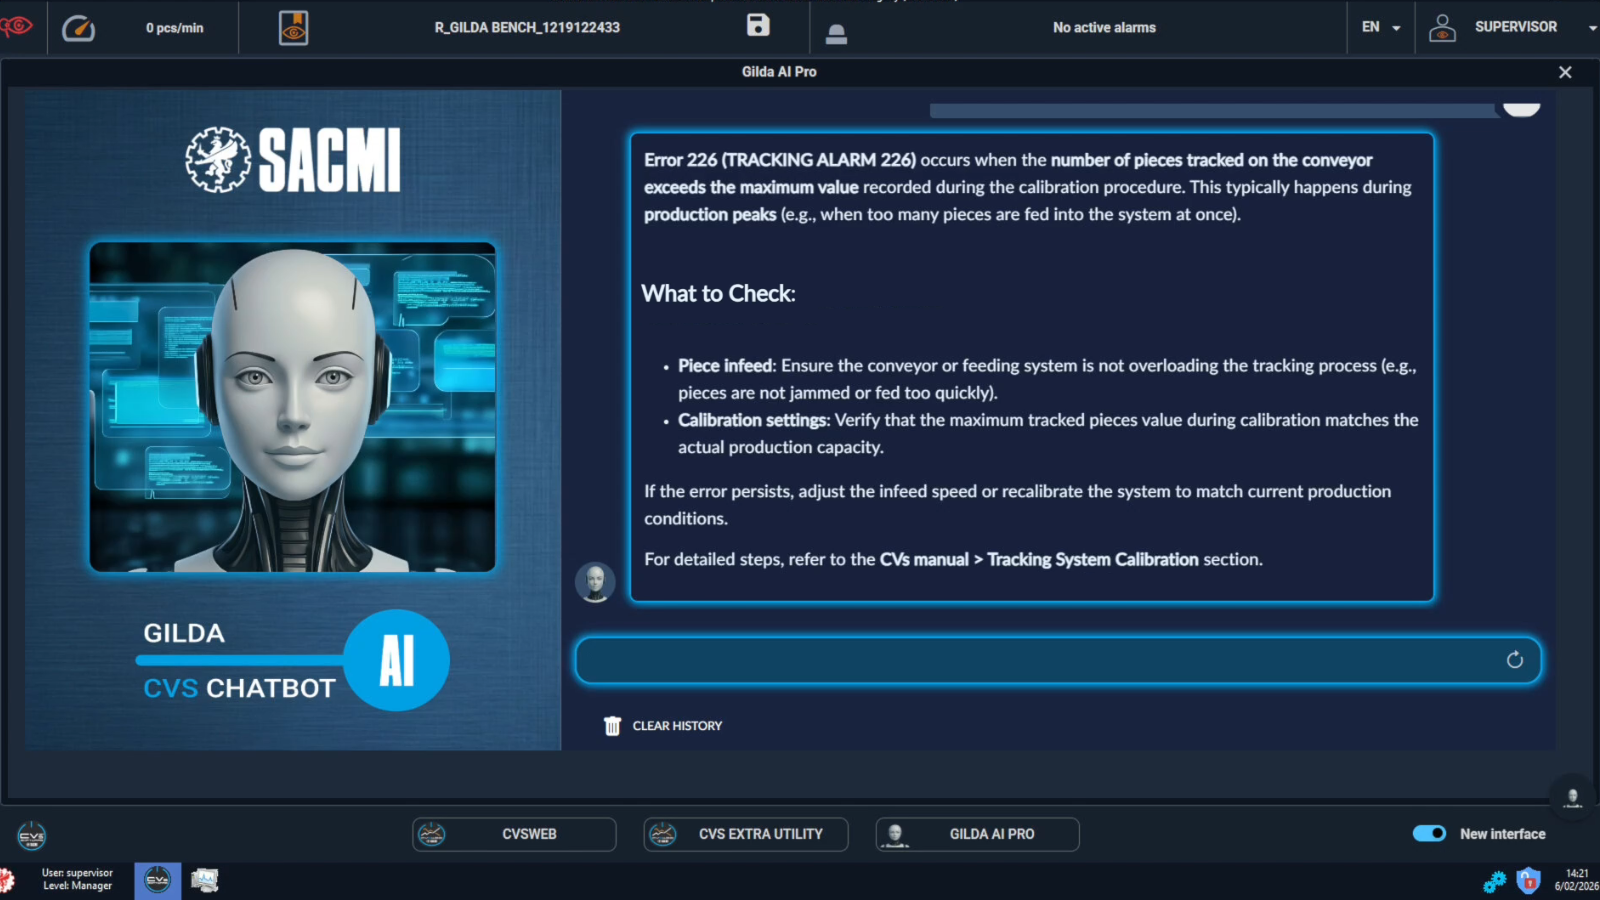
Task: Click the supervisor user profile icon
Action: pos(1442,28)
